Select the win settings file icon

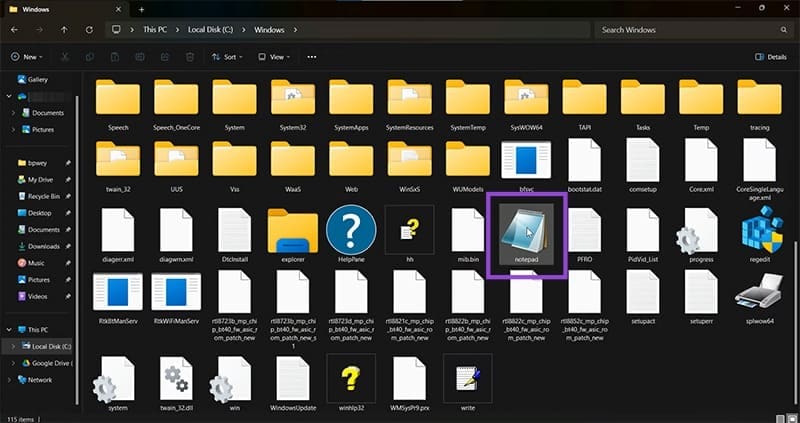(230, 379)
